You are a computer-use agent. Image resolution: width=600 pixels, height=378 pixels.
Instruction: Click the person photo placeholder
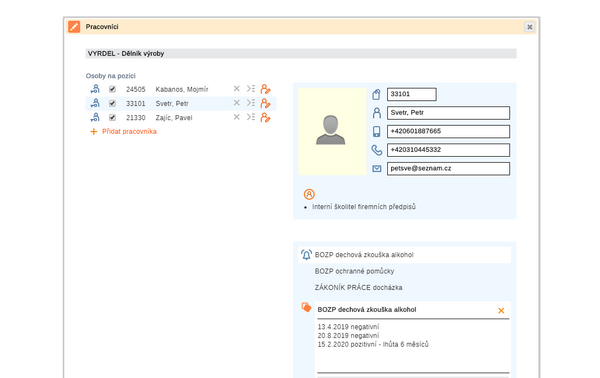click(332, 132)
